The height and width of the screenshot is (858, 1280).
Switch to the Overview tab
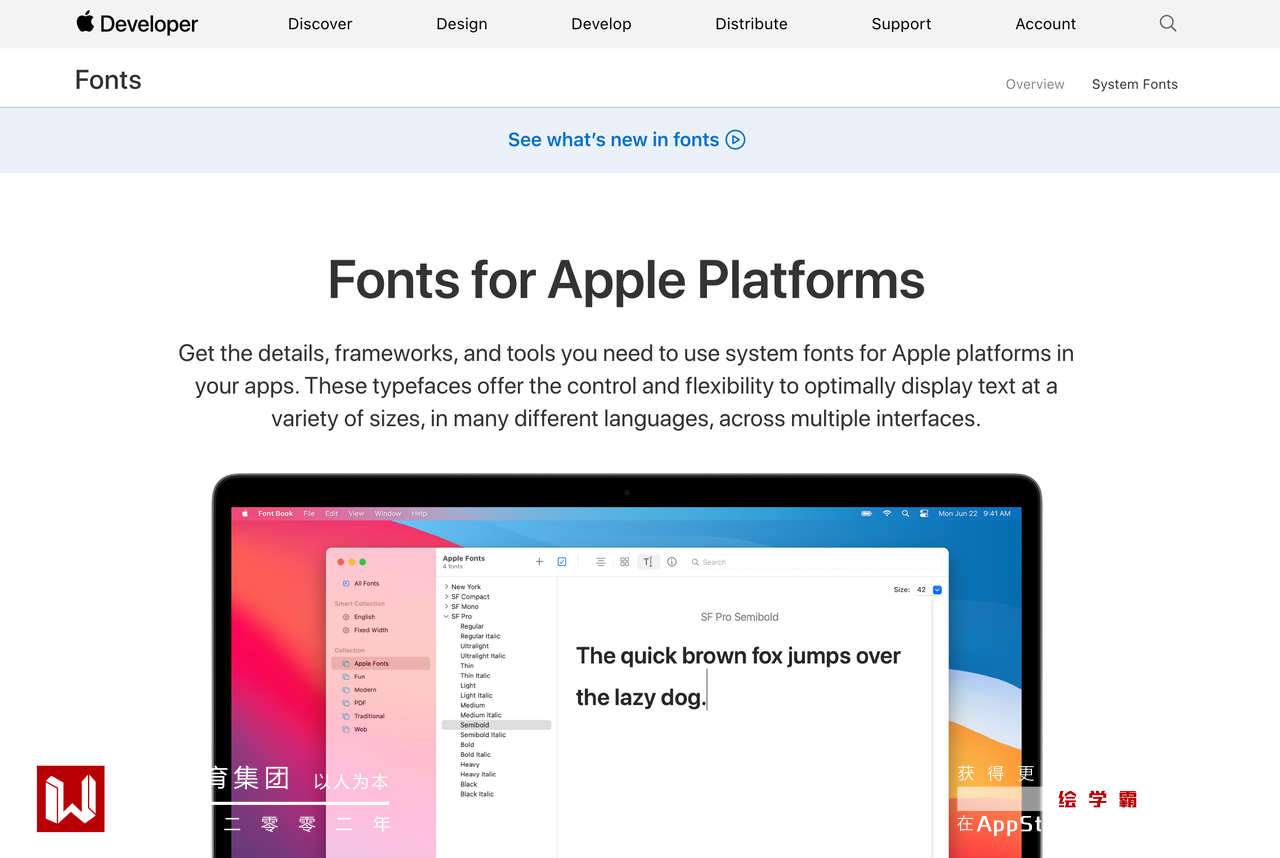(x=1035, y=84)
